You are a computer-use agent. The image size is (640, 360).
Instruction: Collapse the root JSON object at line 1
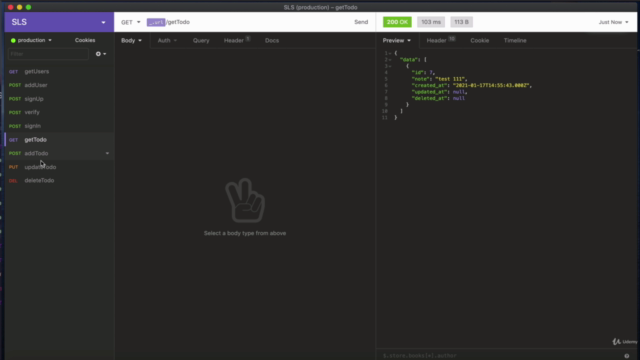390,53
